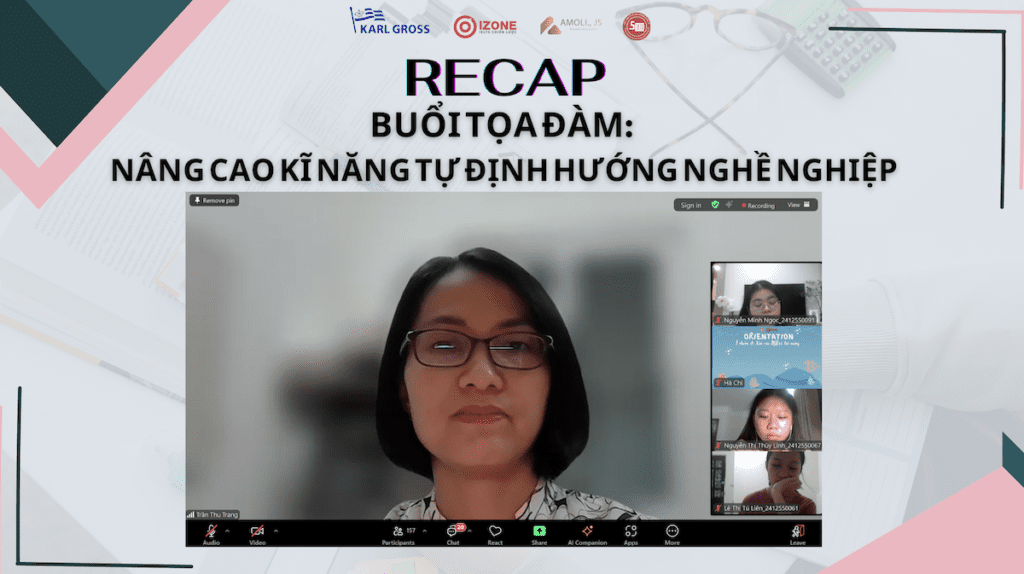The height and width of the screenshot is (574, 1024).
Task: Expand the Chat options arrow
Action: (471, 530)
